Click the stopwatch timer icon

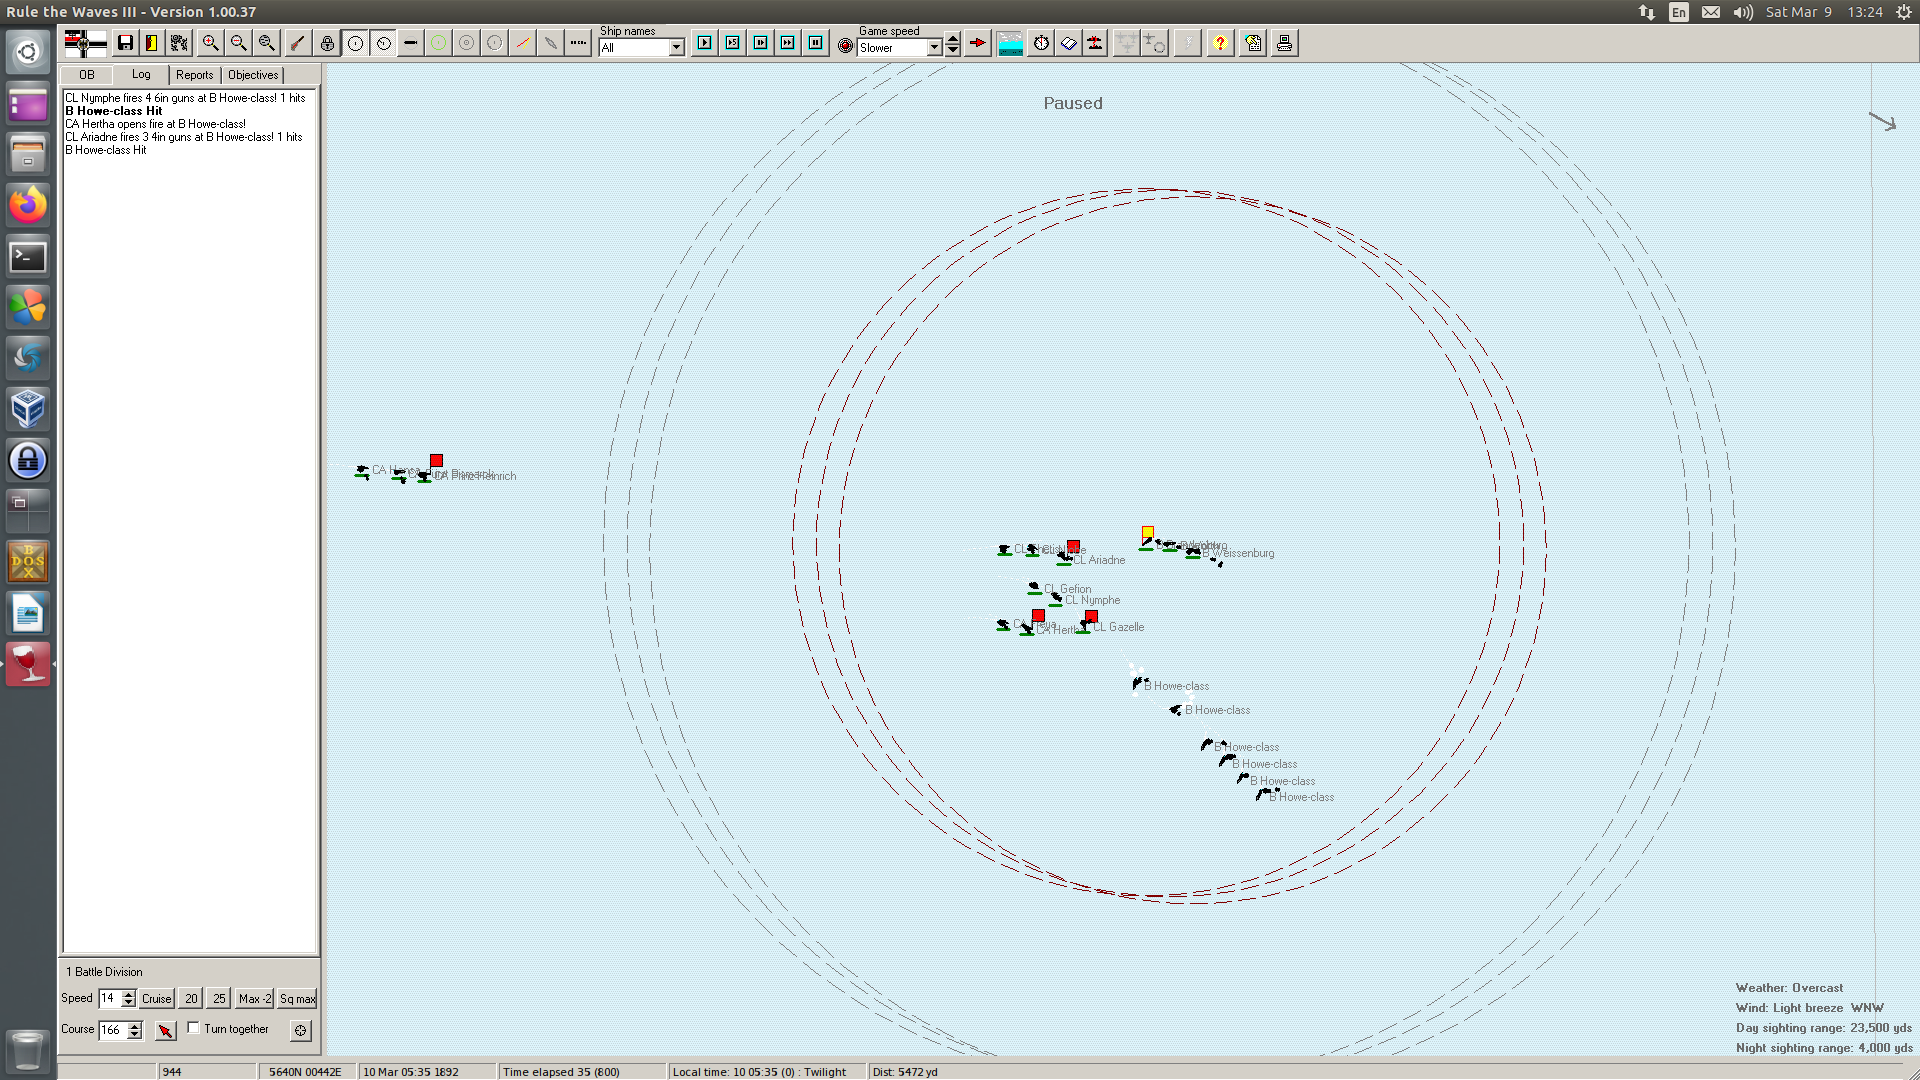[x=1041, y=43]
